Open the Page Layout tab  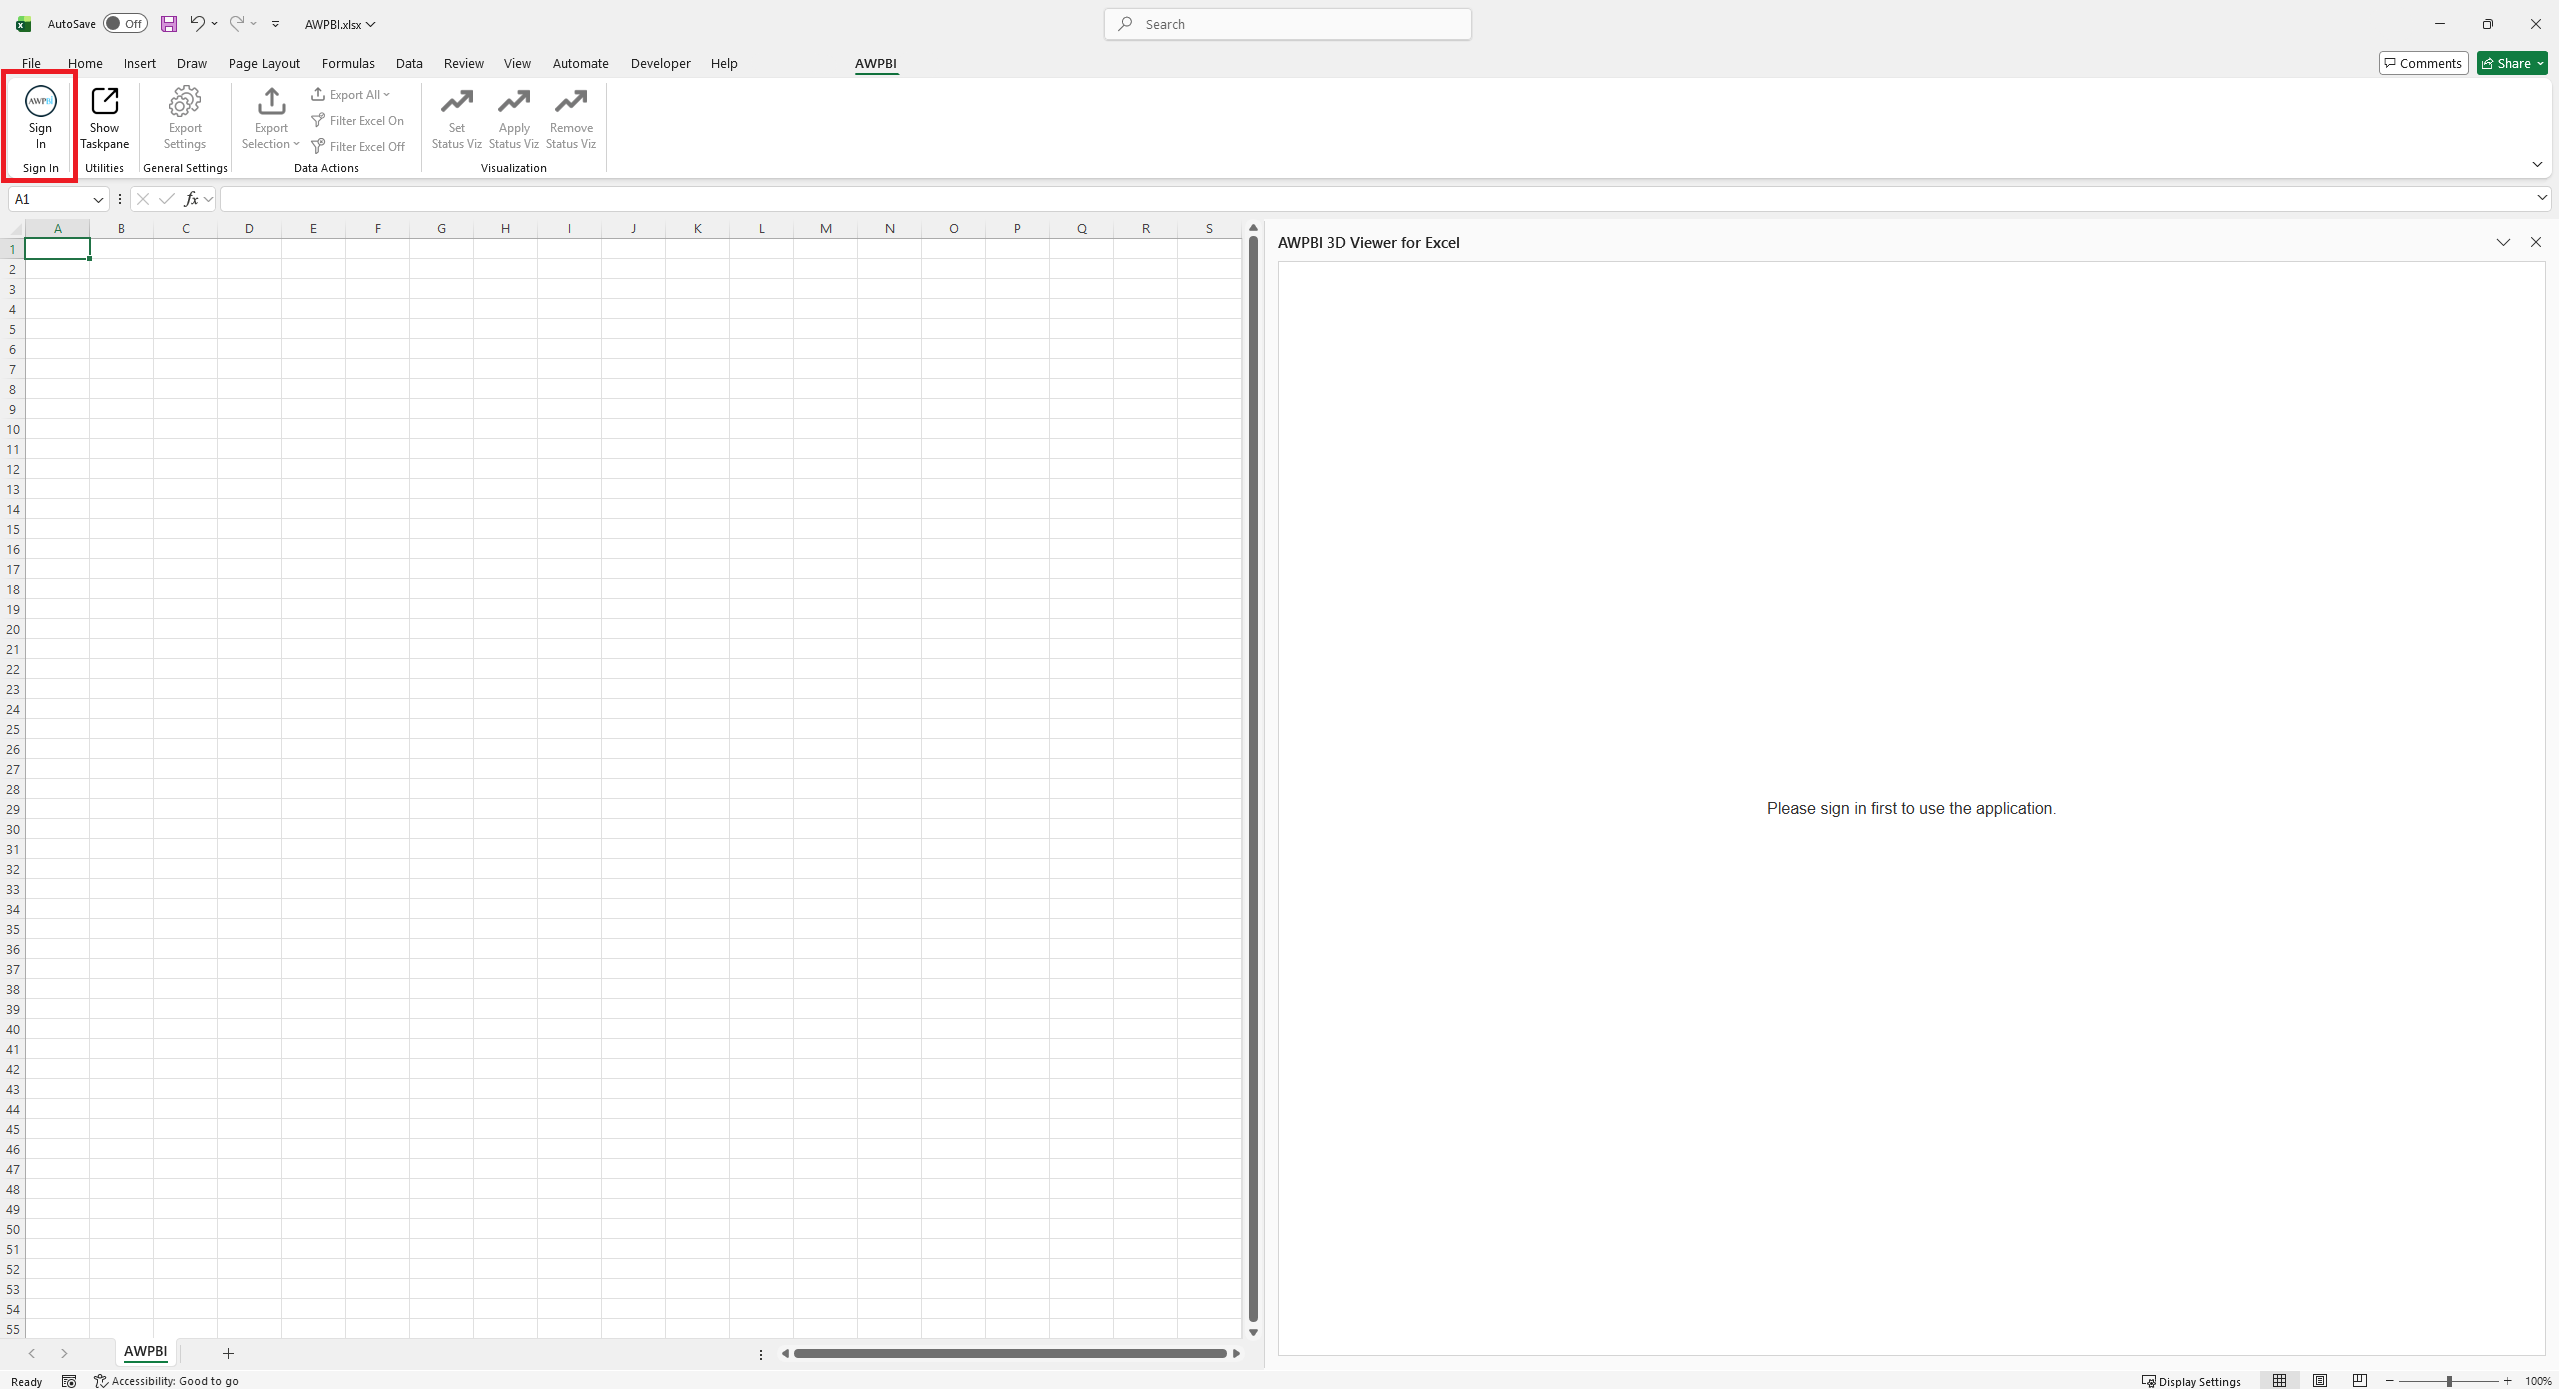[x=264, y=63]
